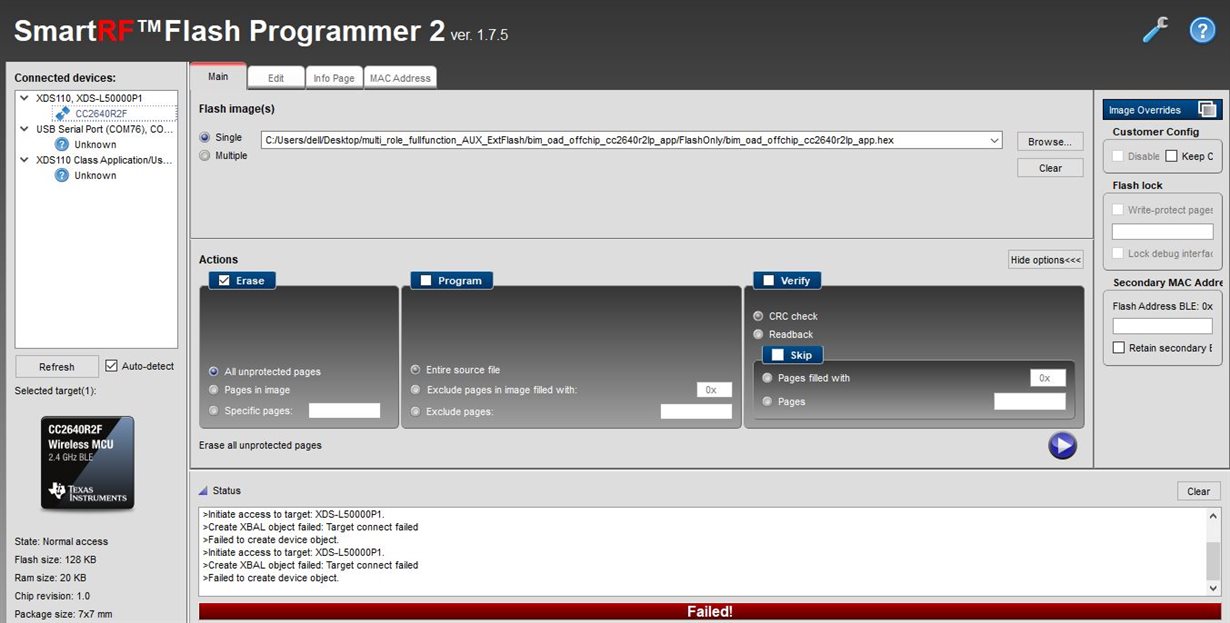This screenshot has height=623, width=1230.
Task: Switch to the Edit tab
Action: 276,78
